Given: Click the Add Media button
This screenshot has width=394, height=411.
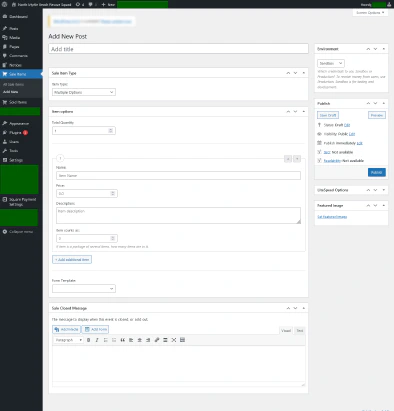Looking at the screenshot, I should 66,329.
